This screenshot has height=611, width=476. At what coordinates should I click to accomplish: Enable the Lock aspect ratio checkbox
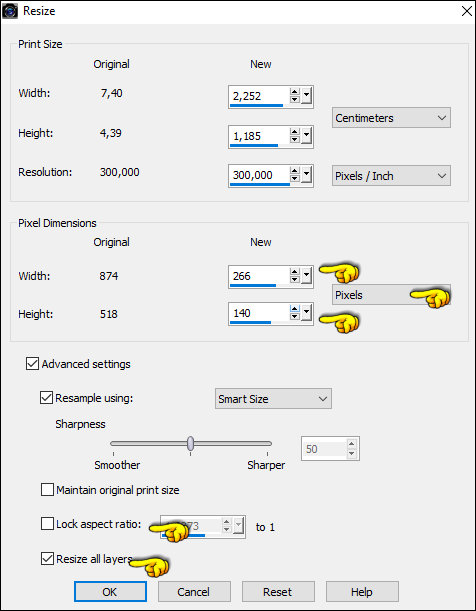(48, 524)
